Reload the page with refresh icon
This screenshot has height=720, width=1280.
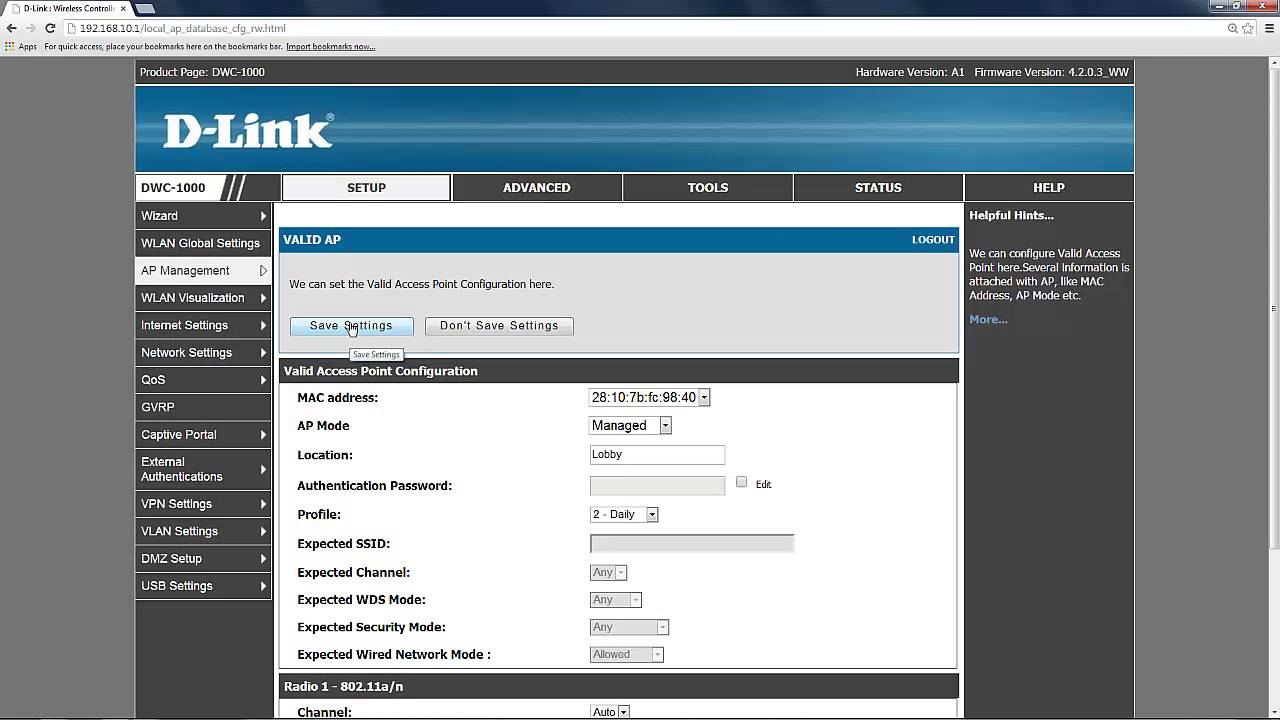(50, 28)
